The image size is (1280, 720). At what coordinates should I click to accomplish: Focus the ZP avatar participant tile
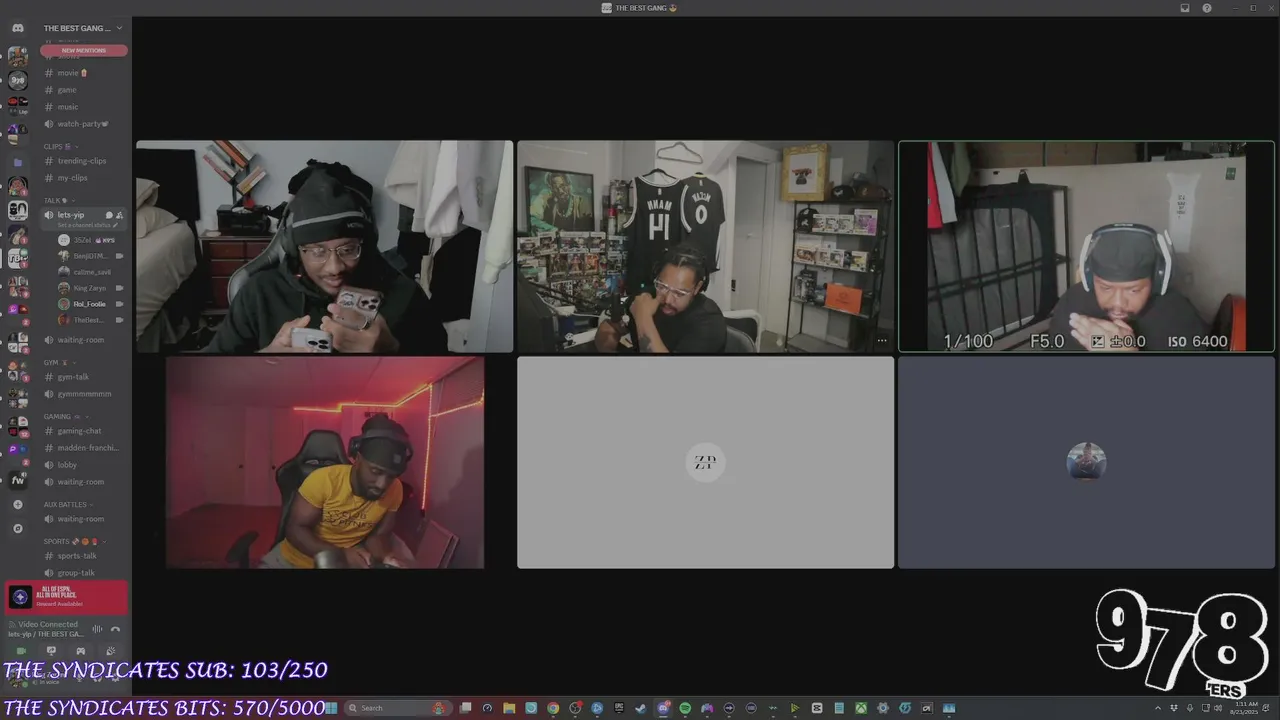point(705,462)
